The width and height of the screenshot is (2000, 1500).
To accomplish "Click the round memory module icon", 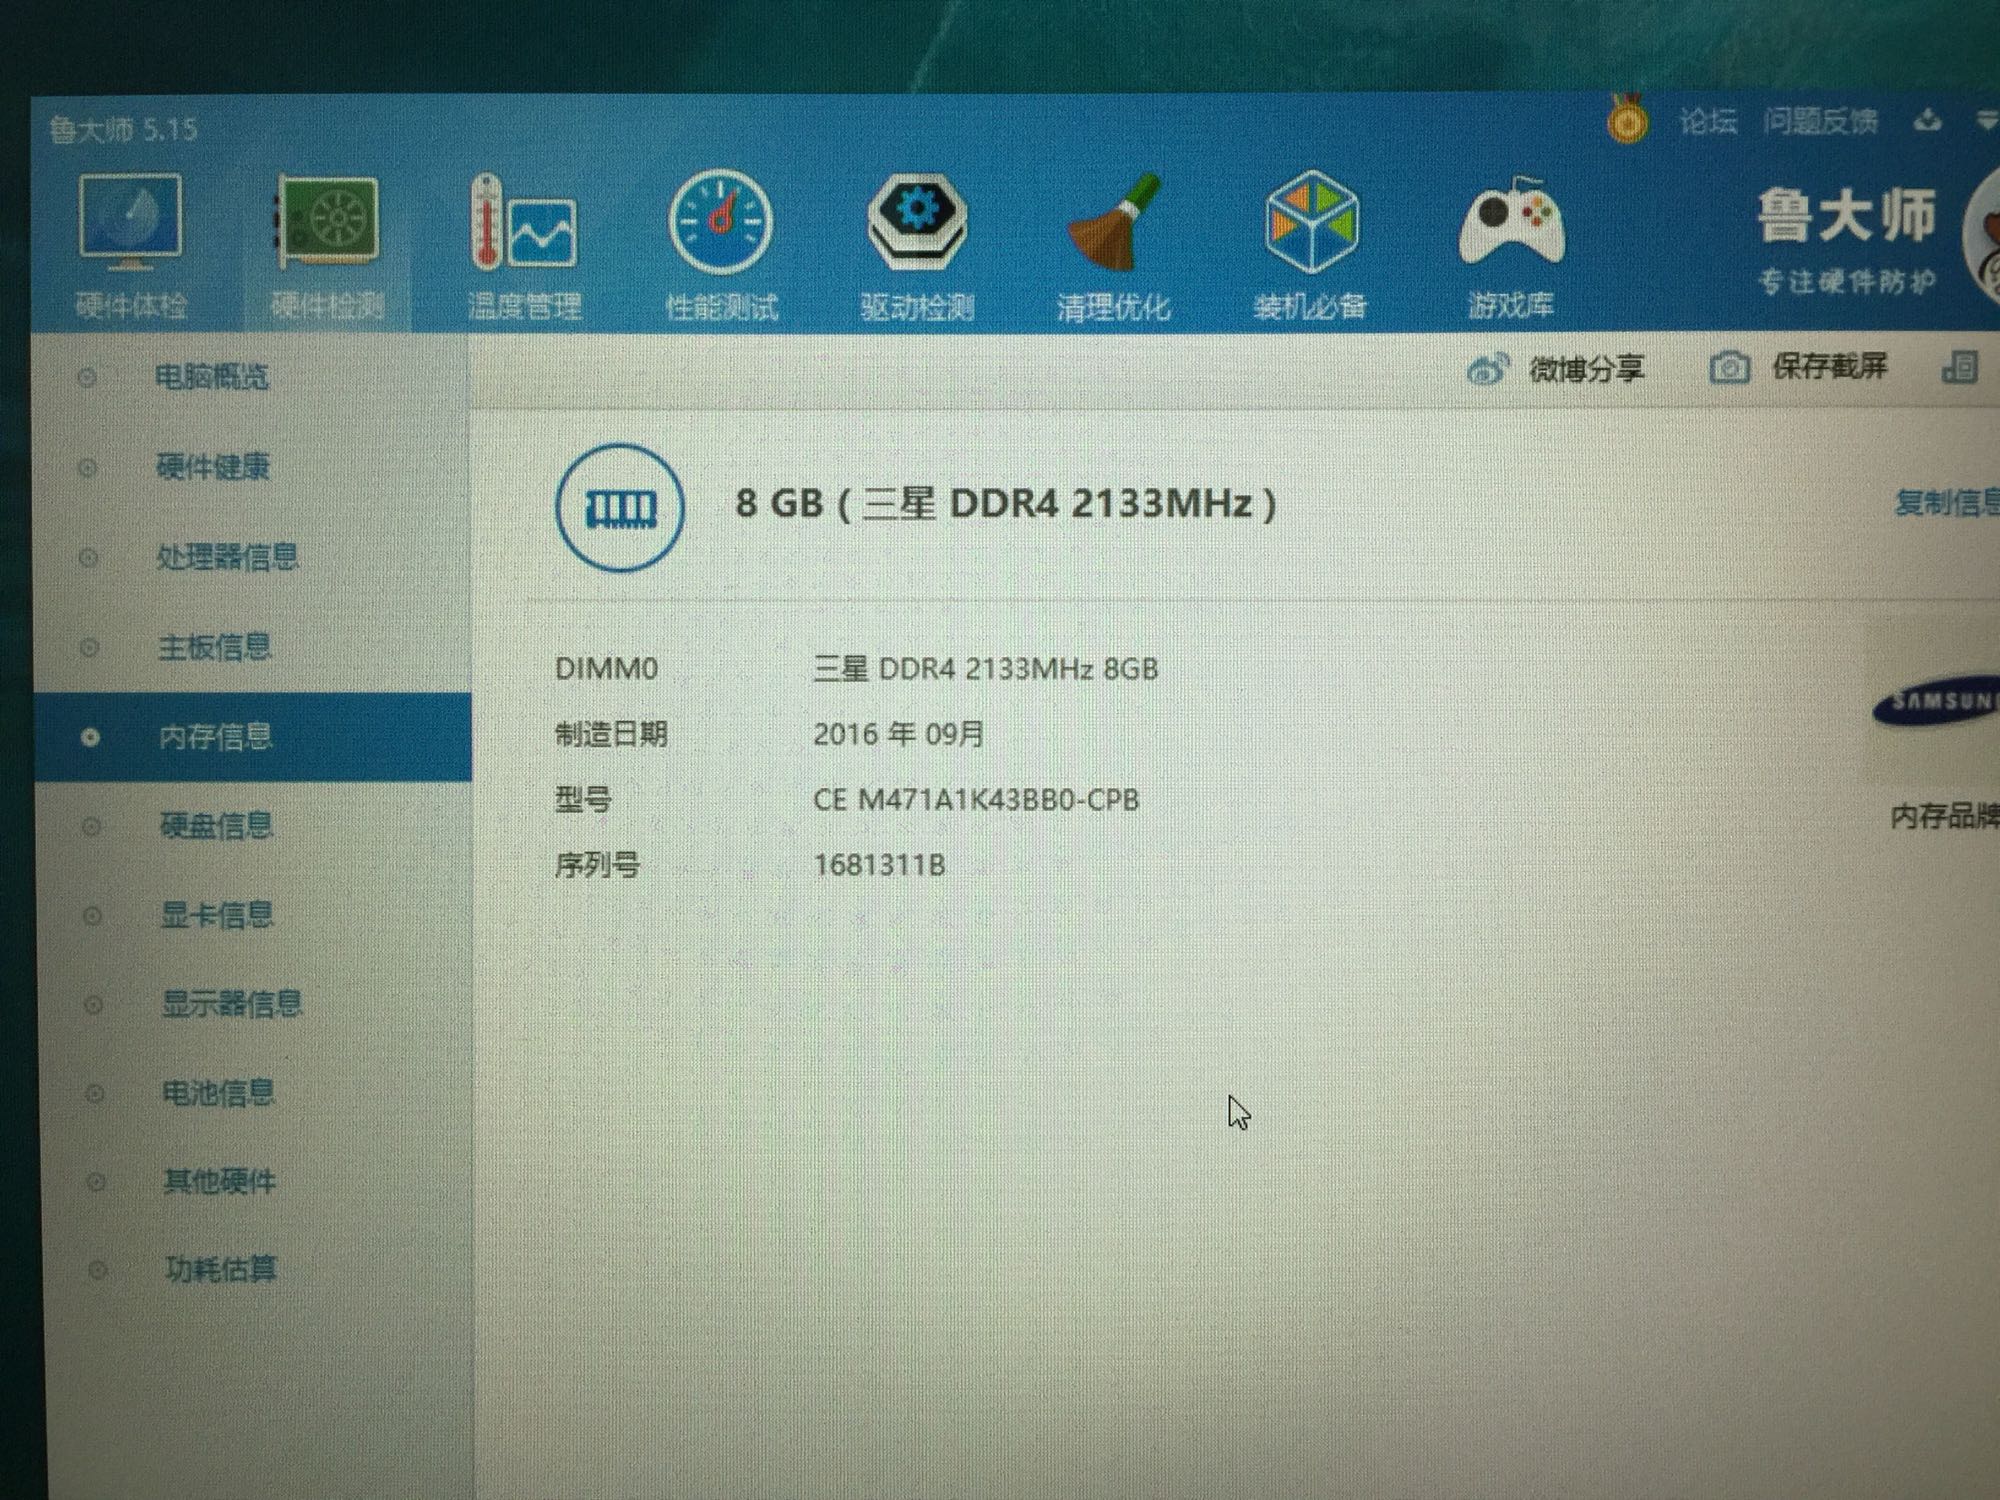I will tap(620, 507).
